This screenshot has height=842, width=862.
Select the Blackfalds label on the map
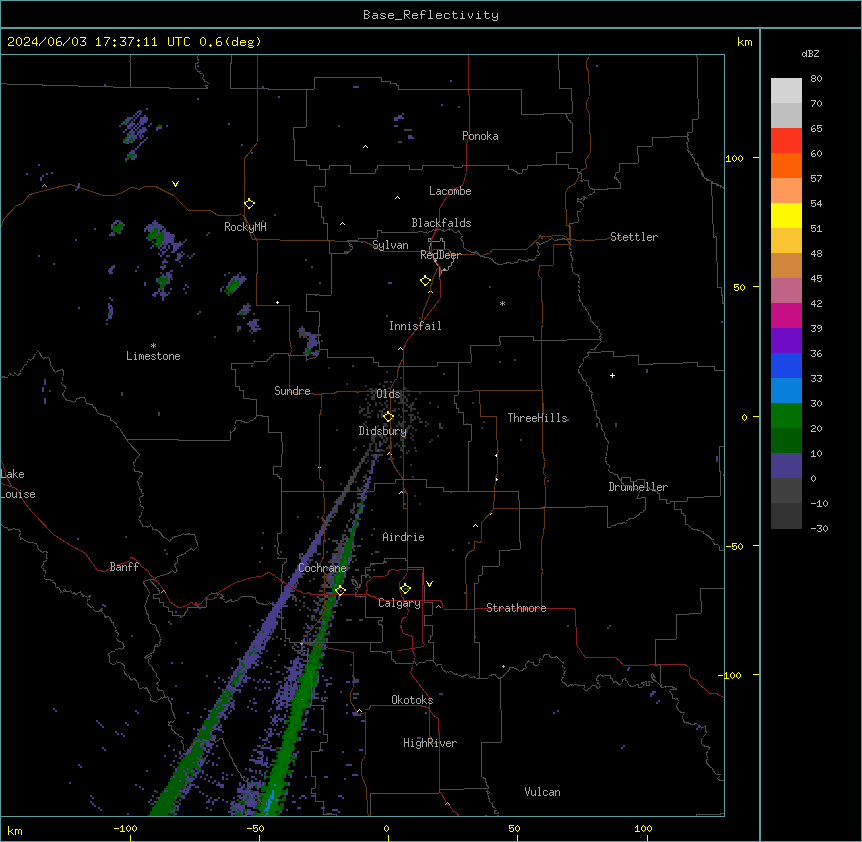(441, 223)
